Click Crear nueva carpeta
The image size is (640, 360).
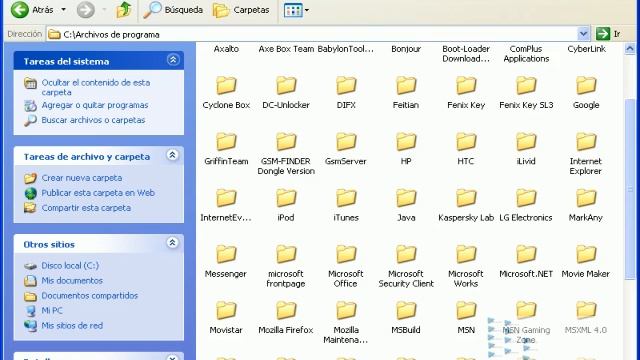73,178
